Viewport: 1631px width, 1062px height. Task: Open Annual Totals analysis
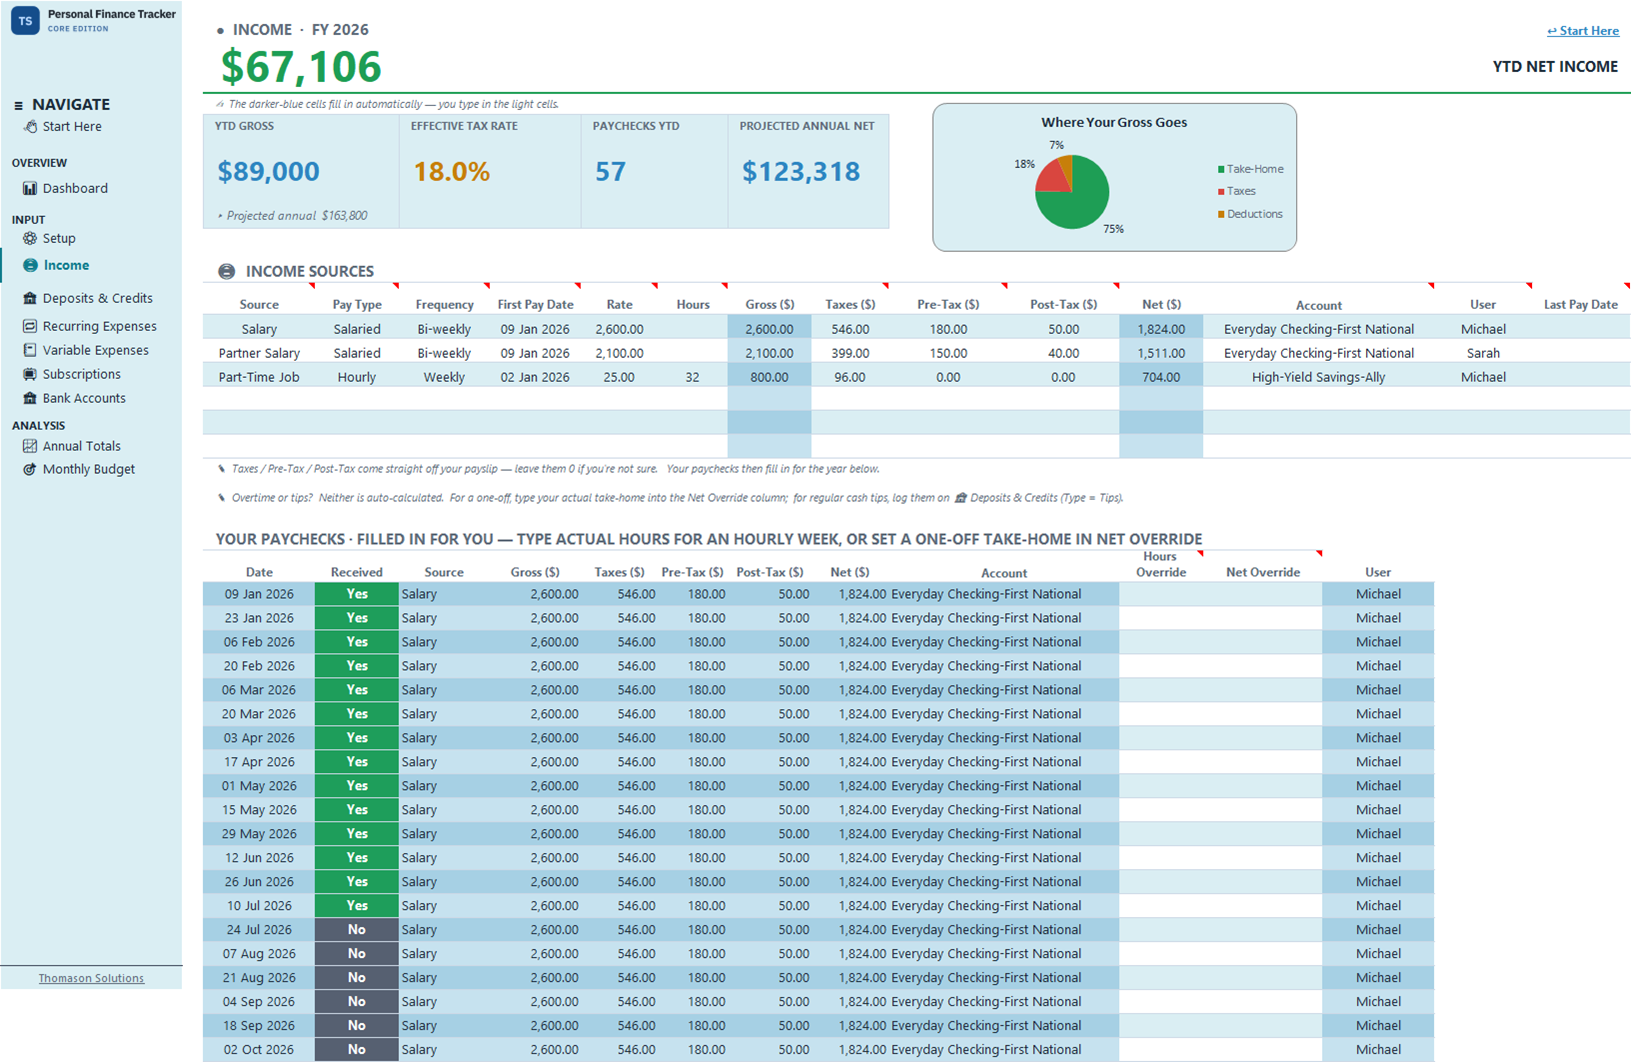pyautogui.click(x=81, y=446)
